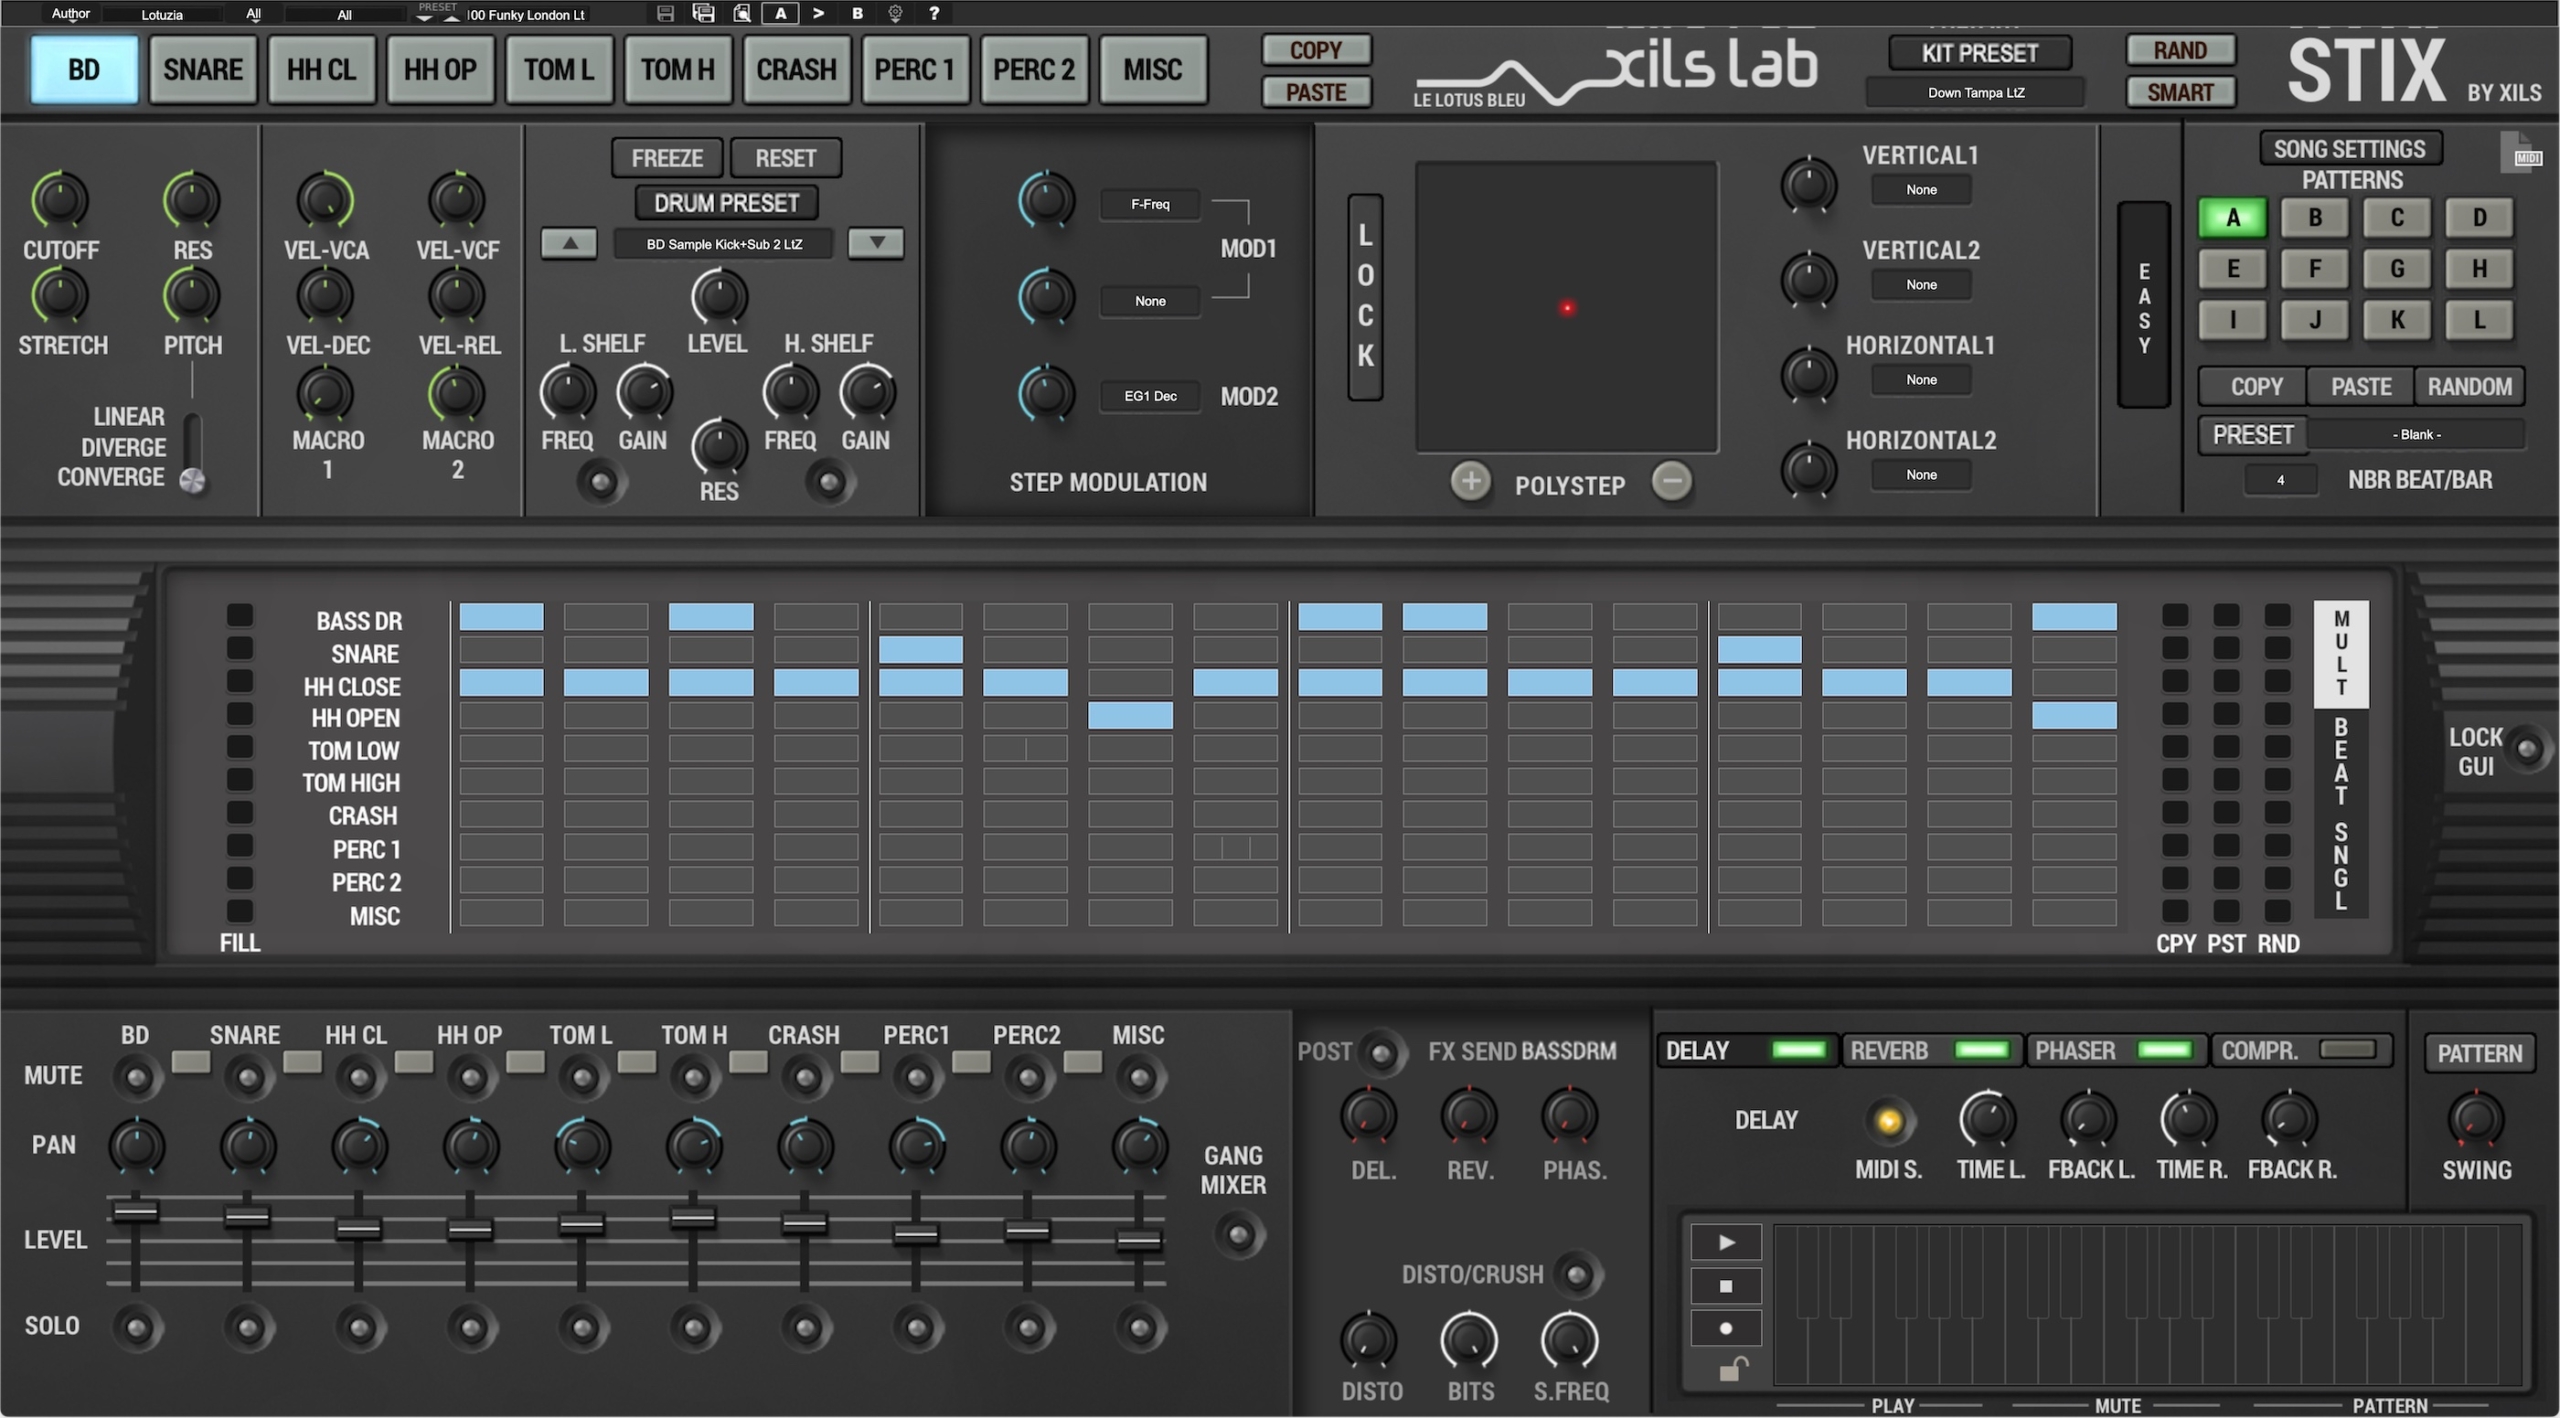
Task: Click the Polystep minus icon
Action: pyautogui.click(x=1672, y=481)
